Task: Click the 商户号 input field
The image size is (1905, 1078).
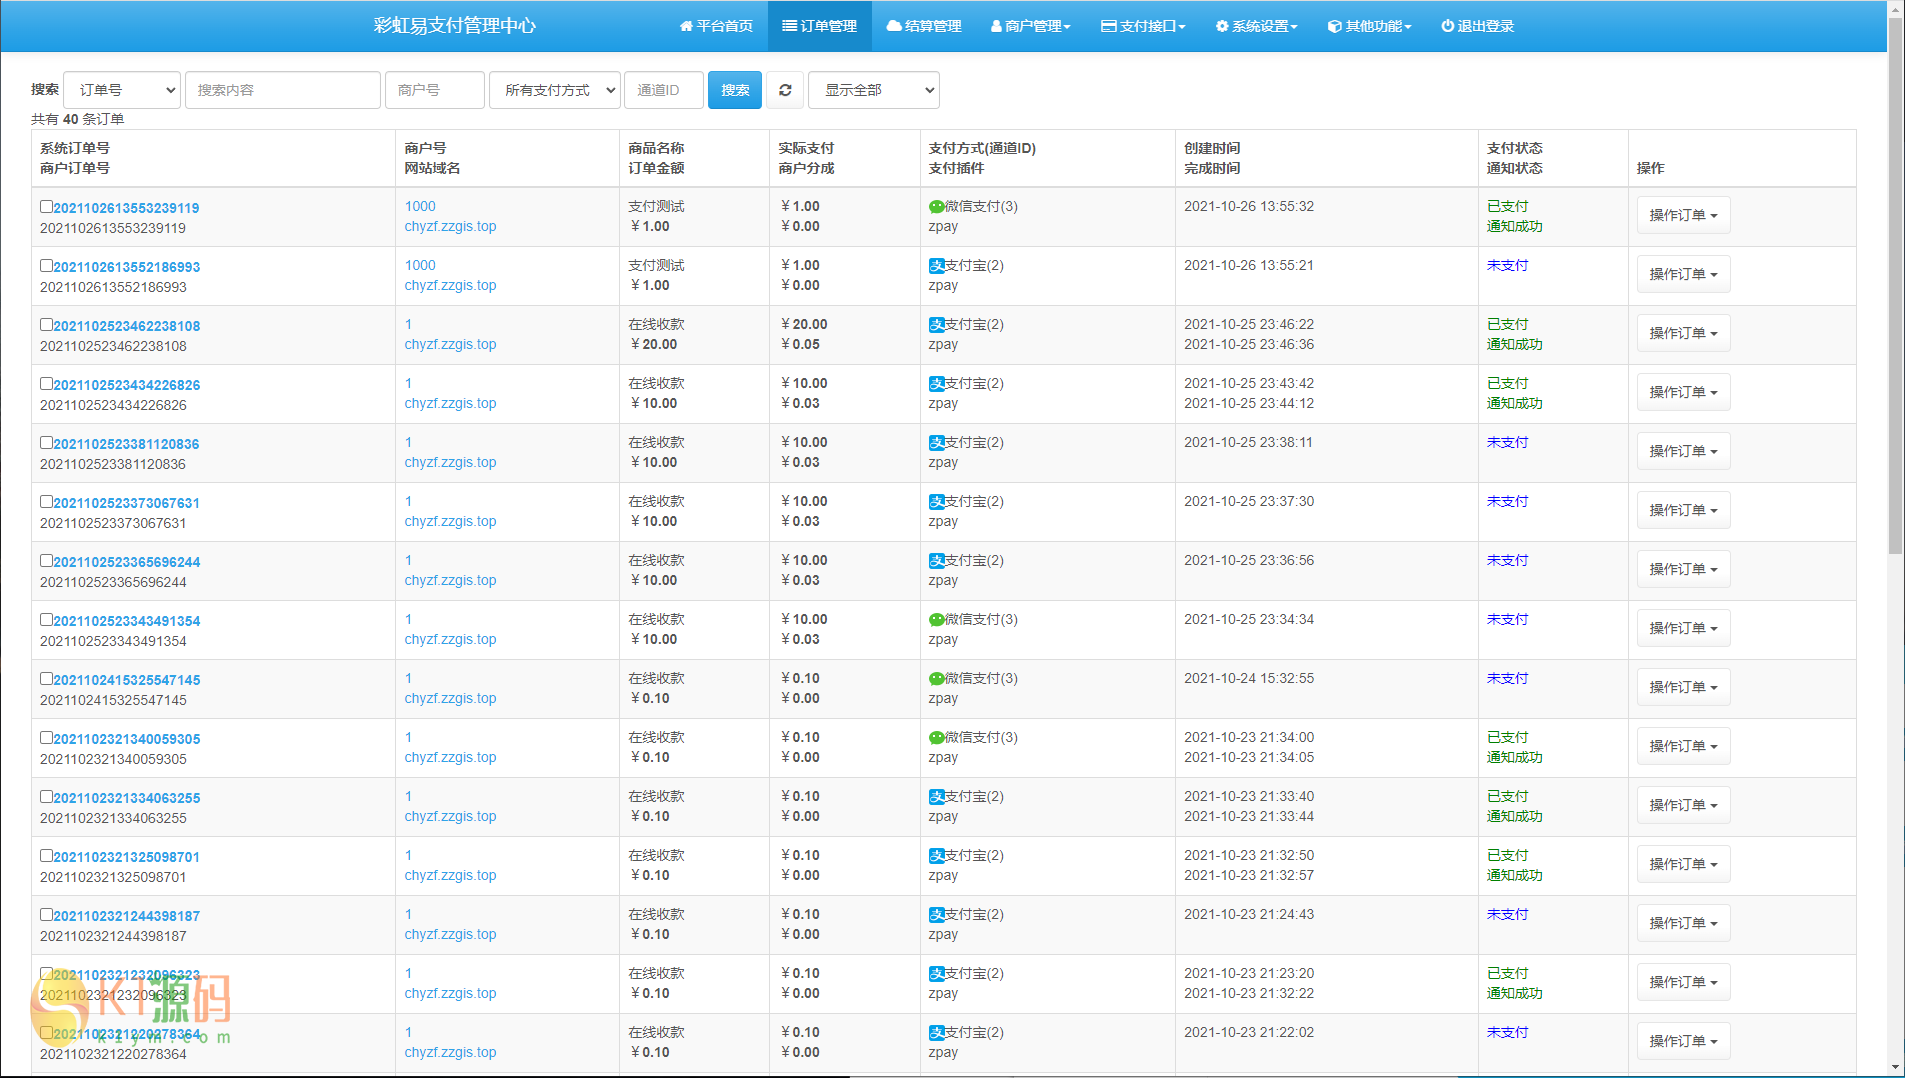Action: (435, 90)
